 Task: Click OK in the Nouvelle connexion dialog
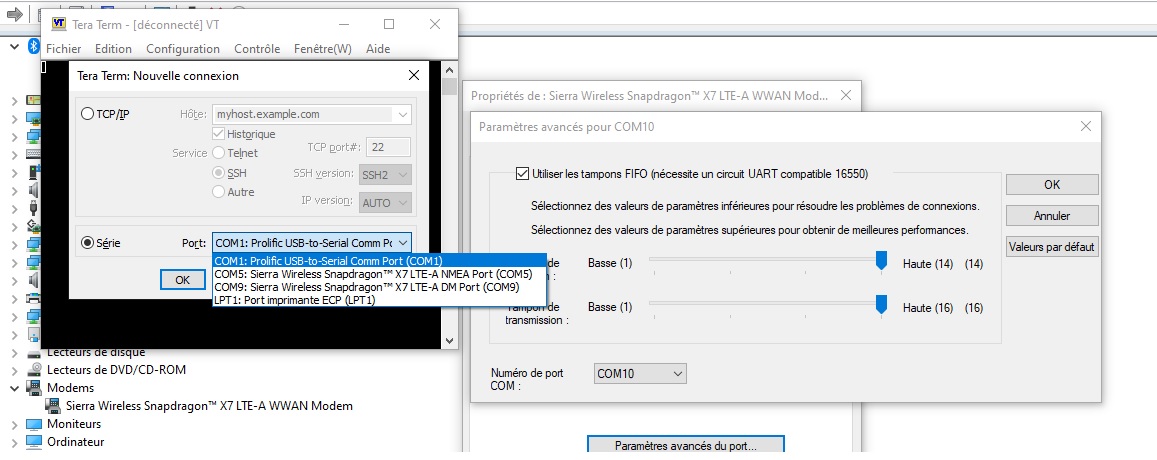[x=182, y=280]
